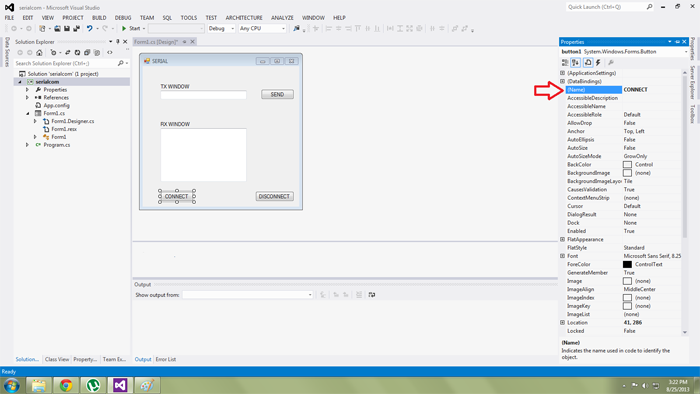Expand the (DataBindings) property
The image size is (700, 394).
point(562,81)
